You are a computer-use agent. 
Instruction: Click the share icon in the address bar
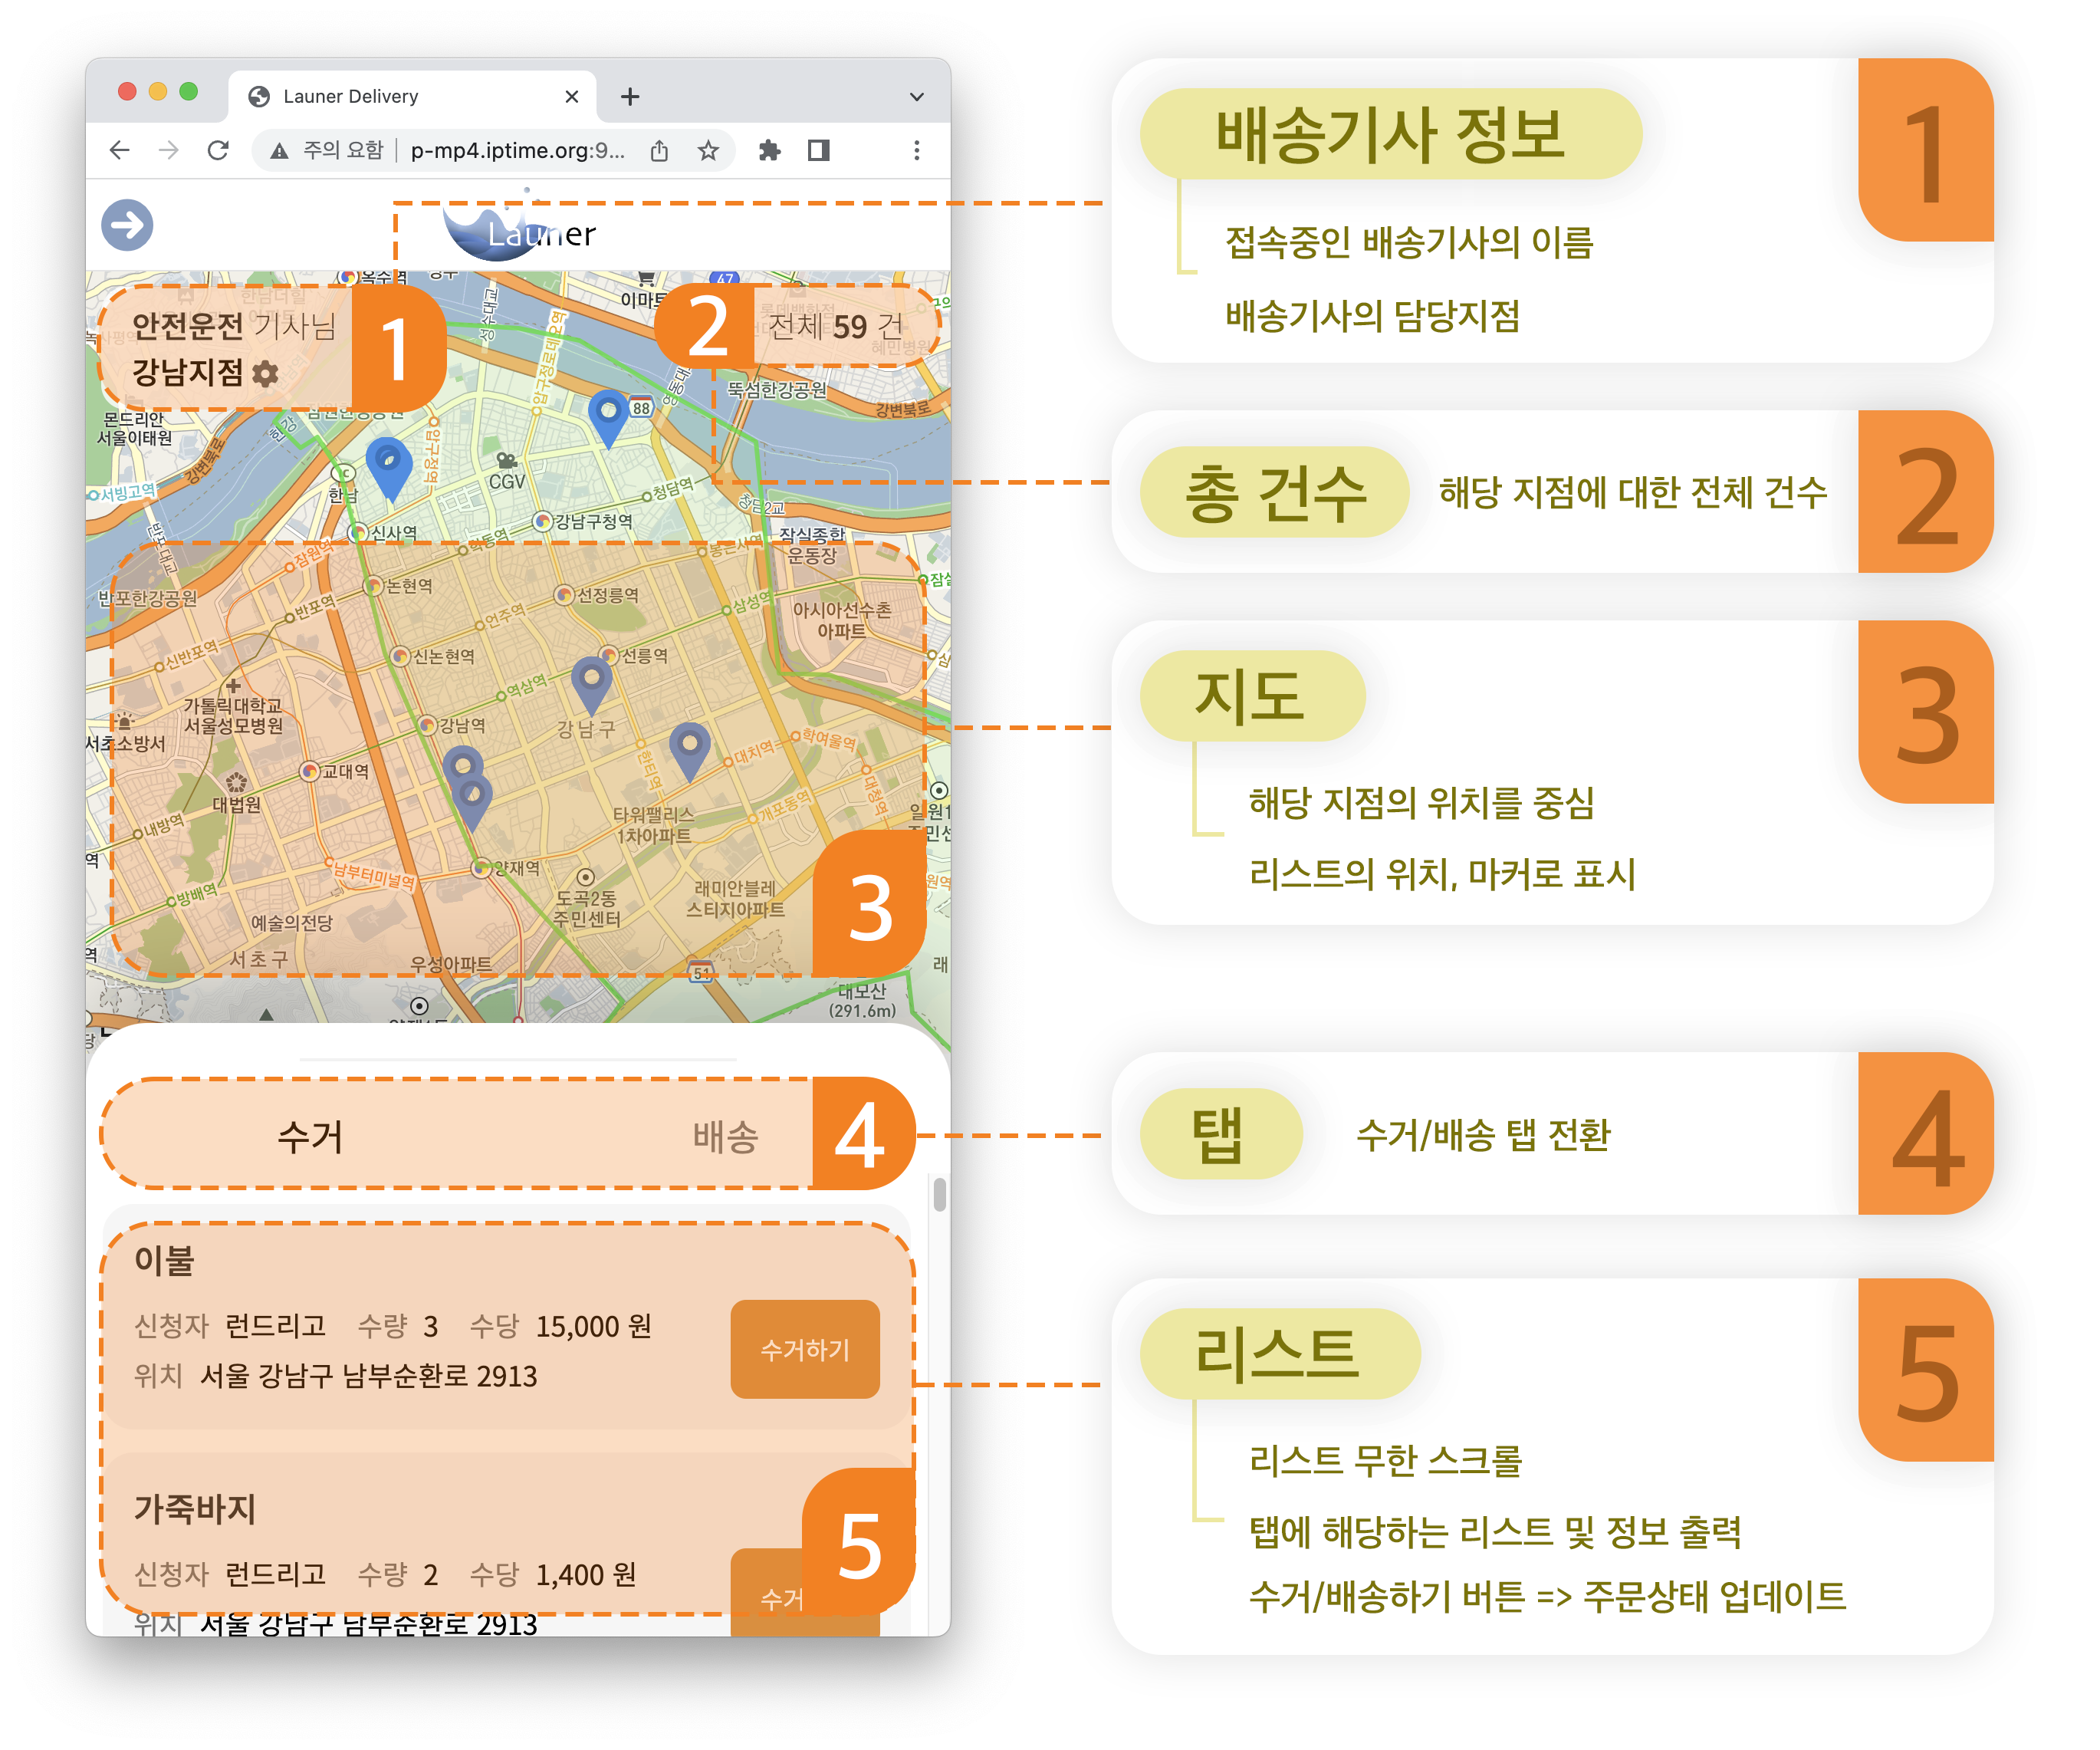(x=659, y=150)
